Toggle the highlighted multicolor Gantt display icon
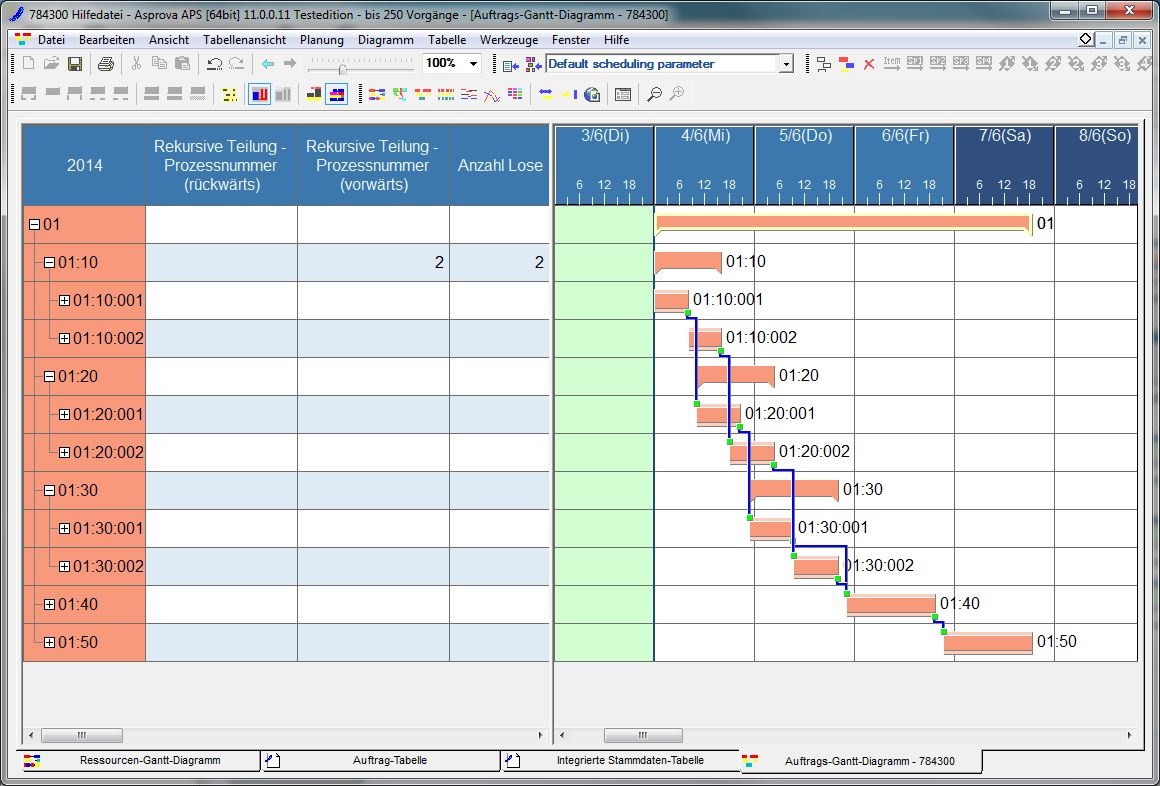Screen dimensions: 1160x786 tap(336, 94)
